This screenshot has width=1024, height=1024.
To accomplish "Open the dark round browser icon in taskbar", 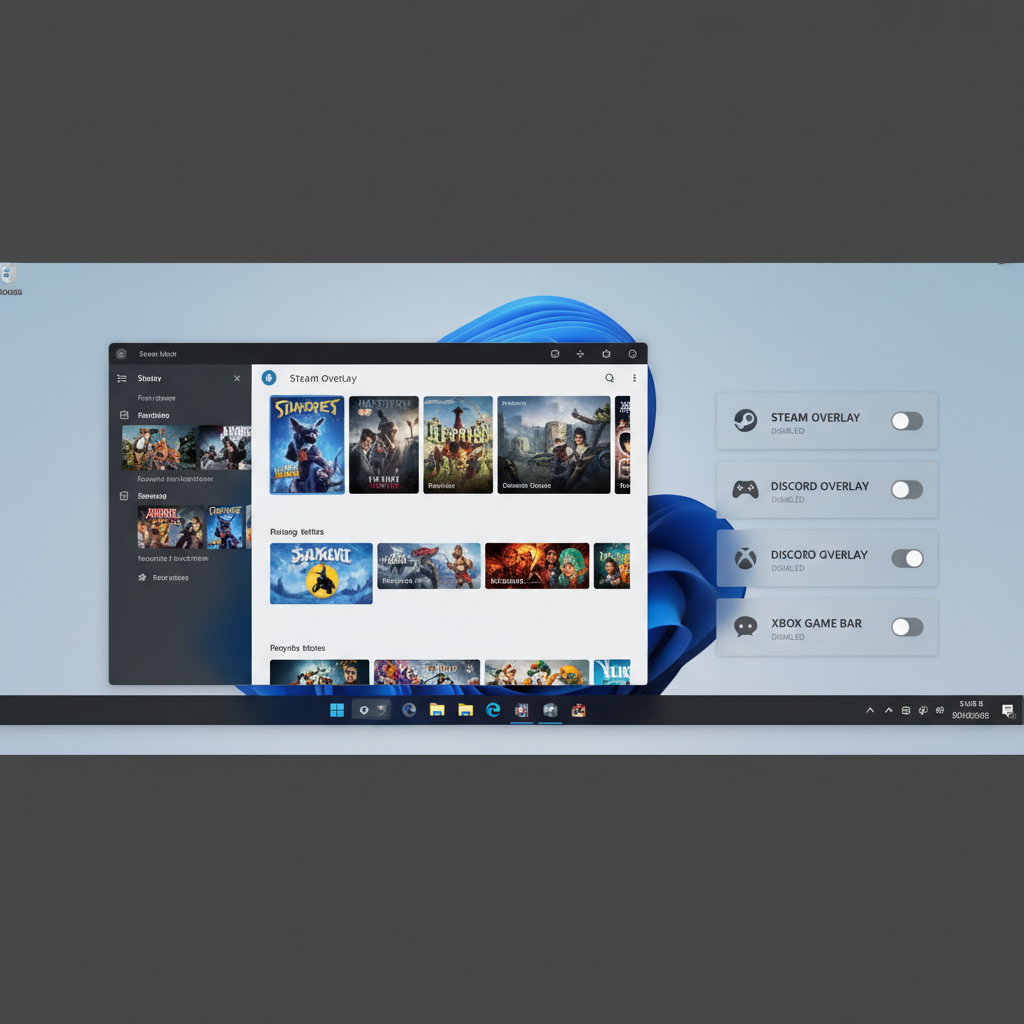I will click(409, 710).
